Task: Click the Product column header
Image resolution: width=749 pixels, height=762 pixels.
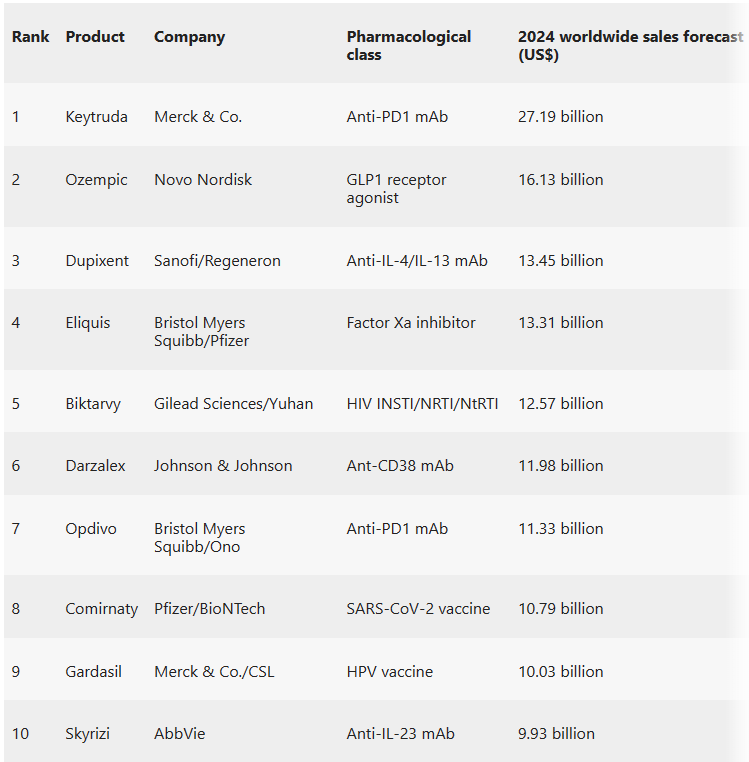Action: pyautogui.click(x=95, y=37)
